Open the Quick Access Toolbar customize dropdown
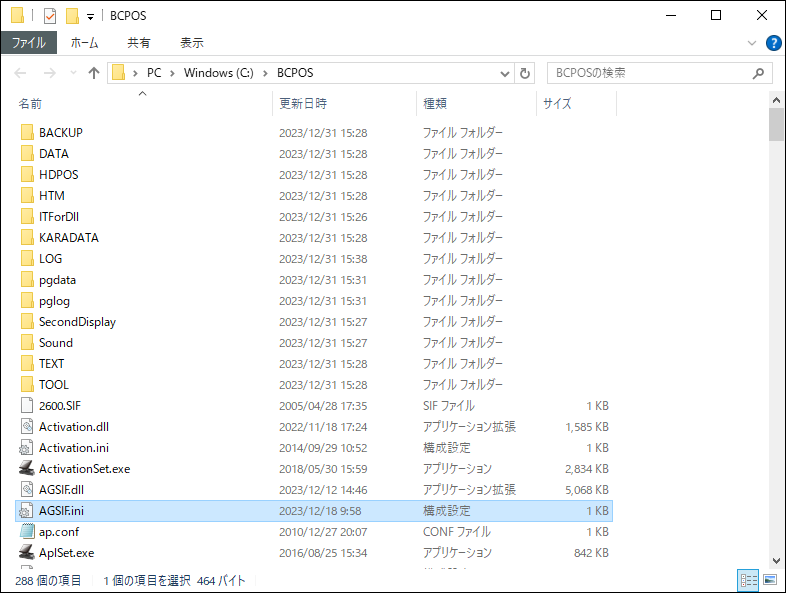The height and width of the screenshot is (593, 786). pos(91,16)
